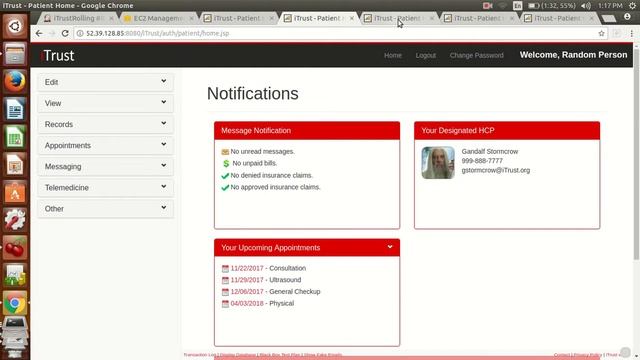Image resolution: width=640 pixels, height=360 pixels.
Task: Click Home in the iTrust navbar
Action: coord(393,55)
